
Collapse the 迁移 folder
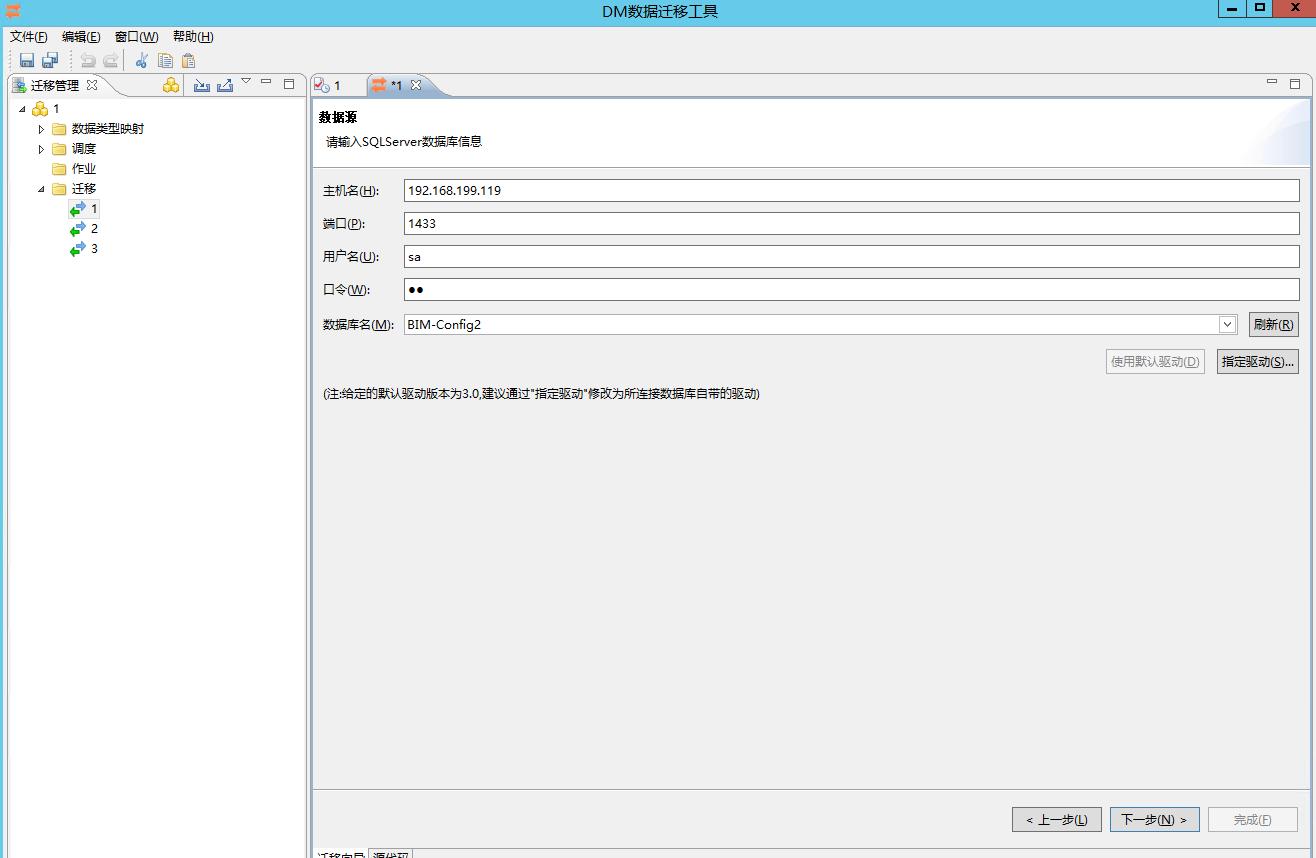point(41,188)
